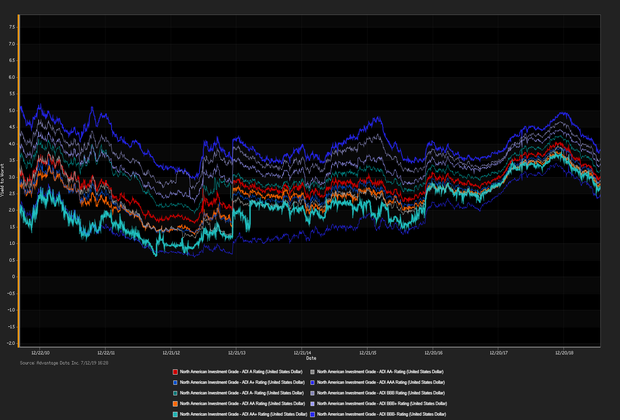Screen dimensions: 620x420
Task: Click the 12/20/16 date axis label
Action: click(433, 353)
